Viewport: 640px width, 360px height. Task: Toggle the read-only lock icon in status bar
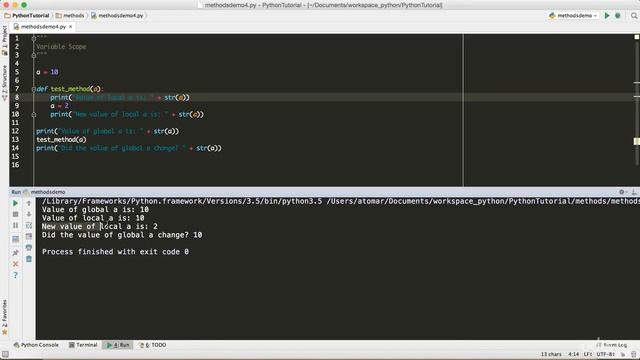click(x=623, y=354)
